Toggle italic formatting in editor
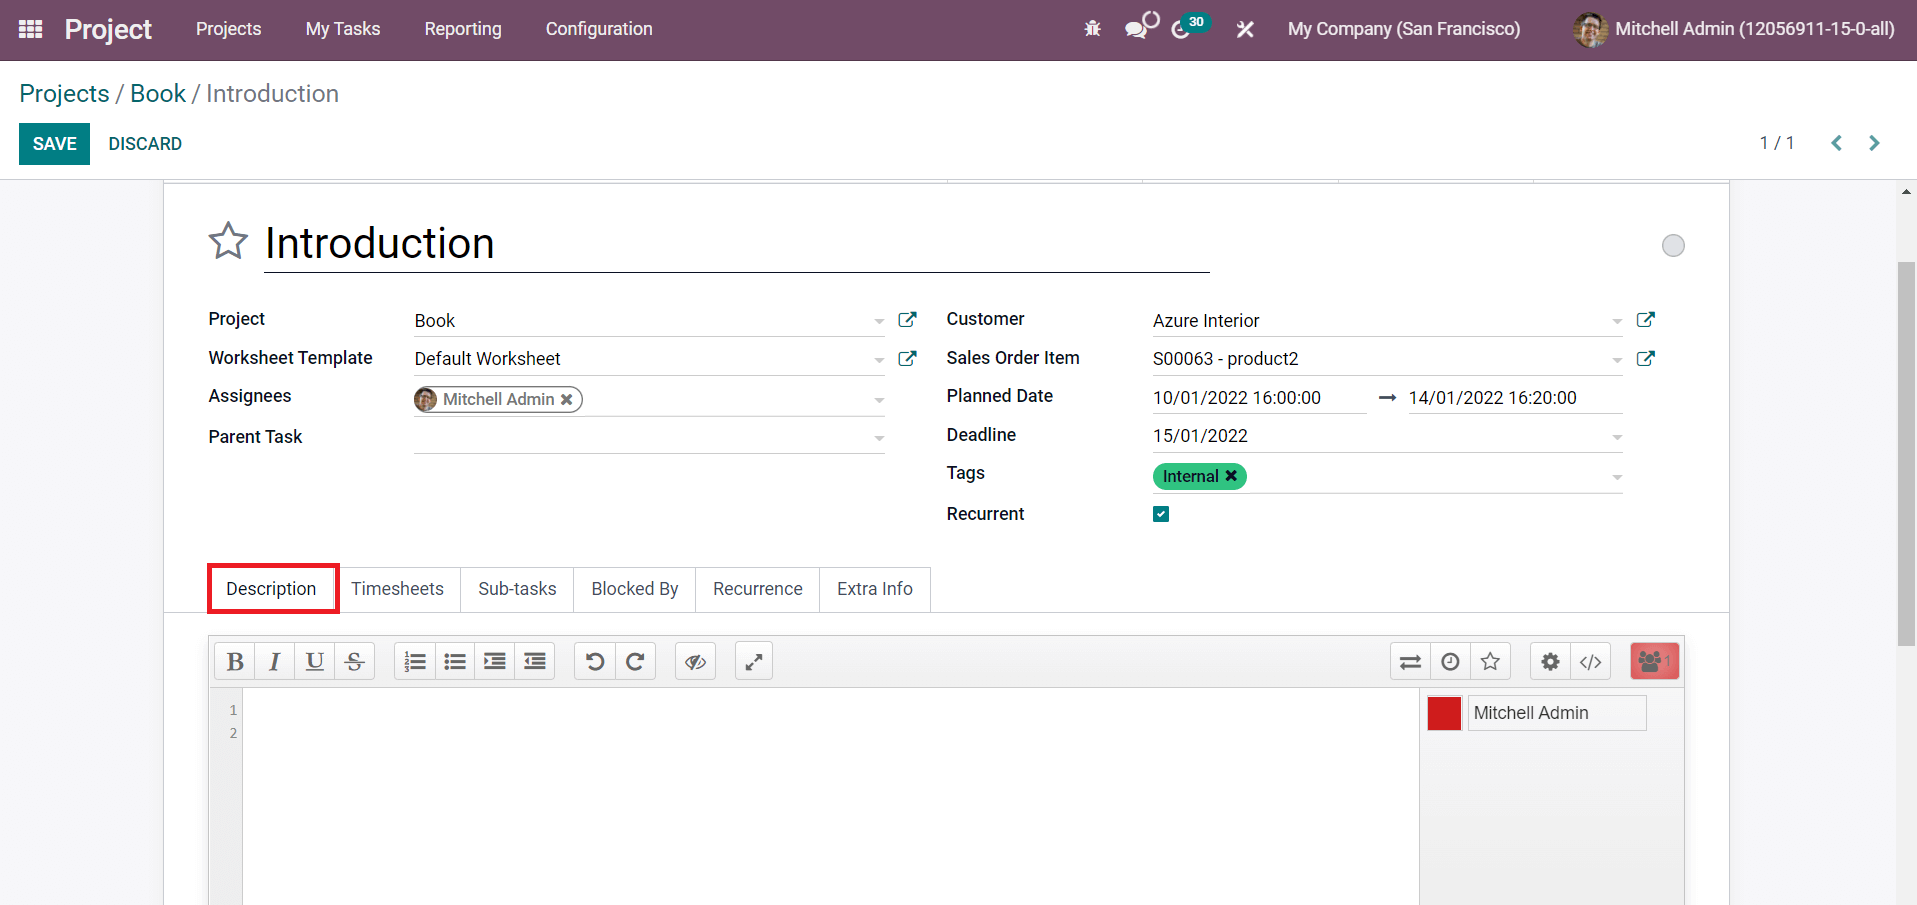This screenshot has width=1917, height=905. [x=275, y=661]
